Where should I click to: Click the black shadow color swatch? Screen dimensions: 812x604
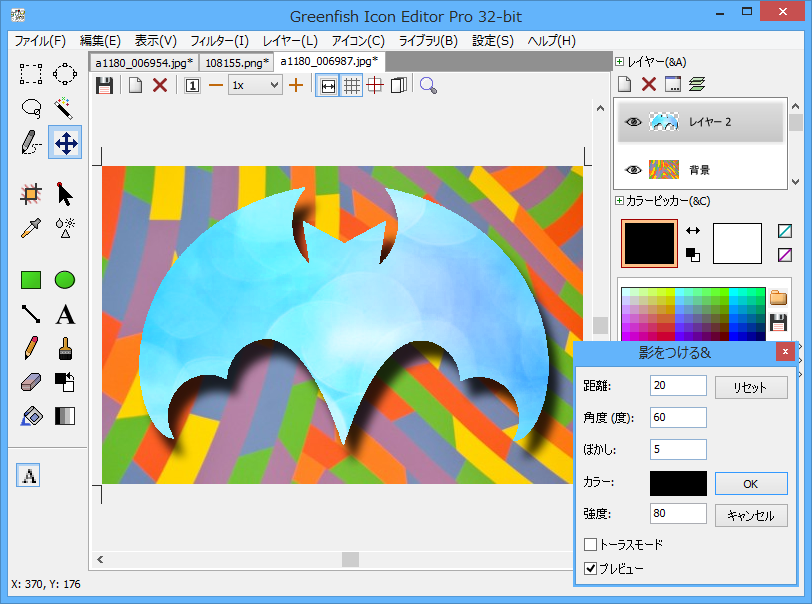[678, 483]
